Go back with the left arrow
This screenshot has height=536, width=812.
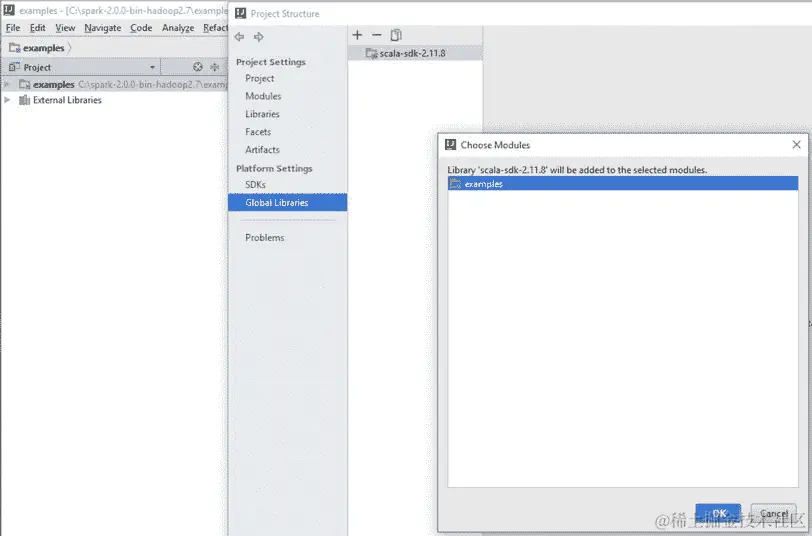pyautogui.click(x=239, y=37)
